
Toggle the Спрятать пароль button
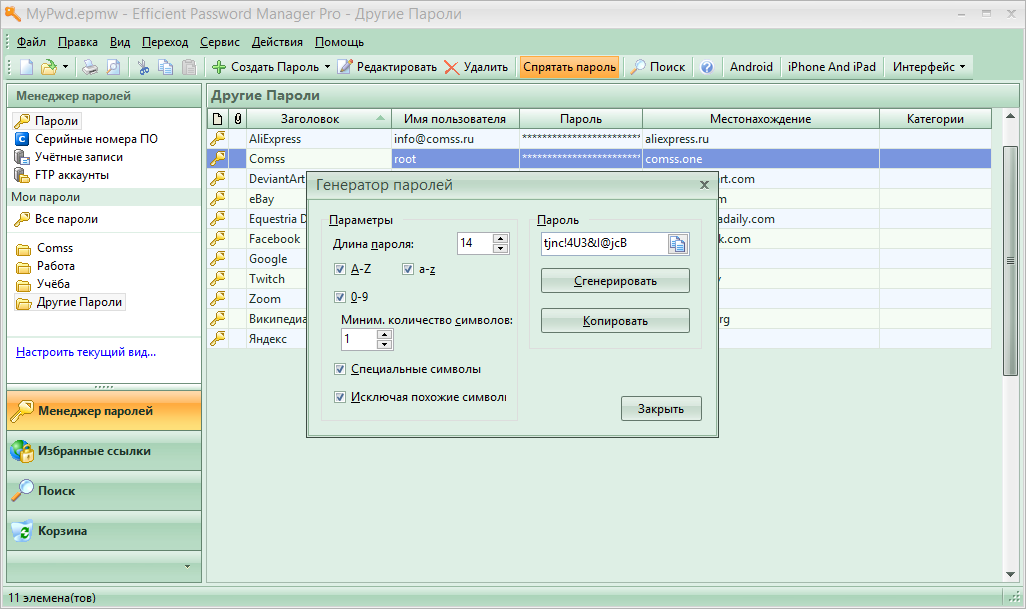[x=569, y=67]
